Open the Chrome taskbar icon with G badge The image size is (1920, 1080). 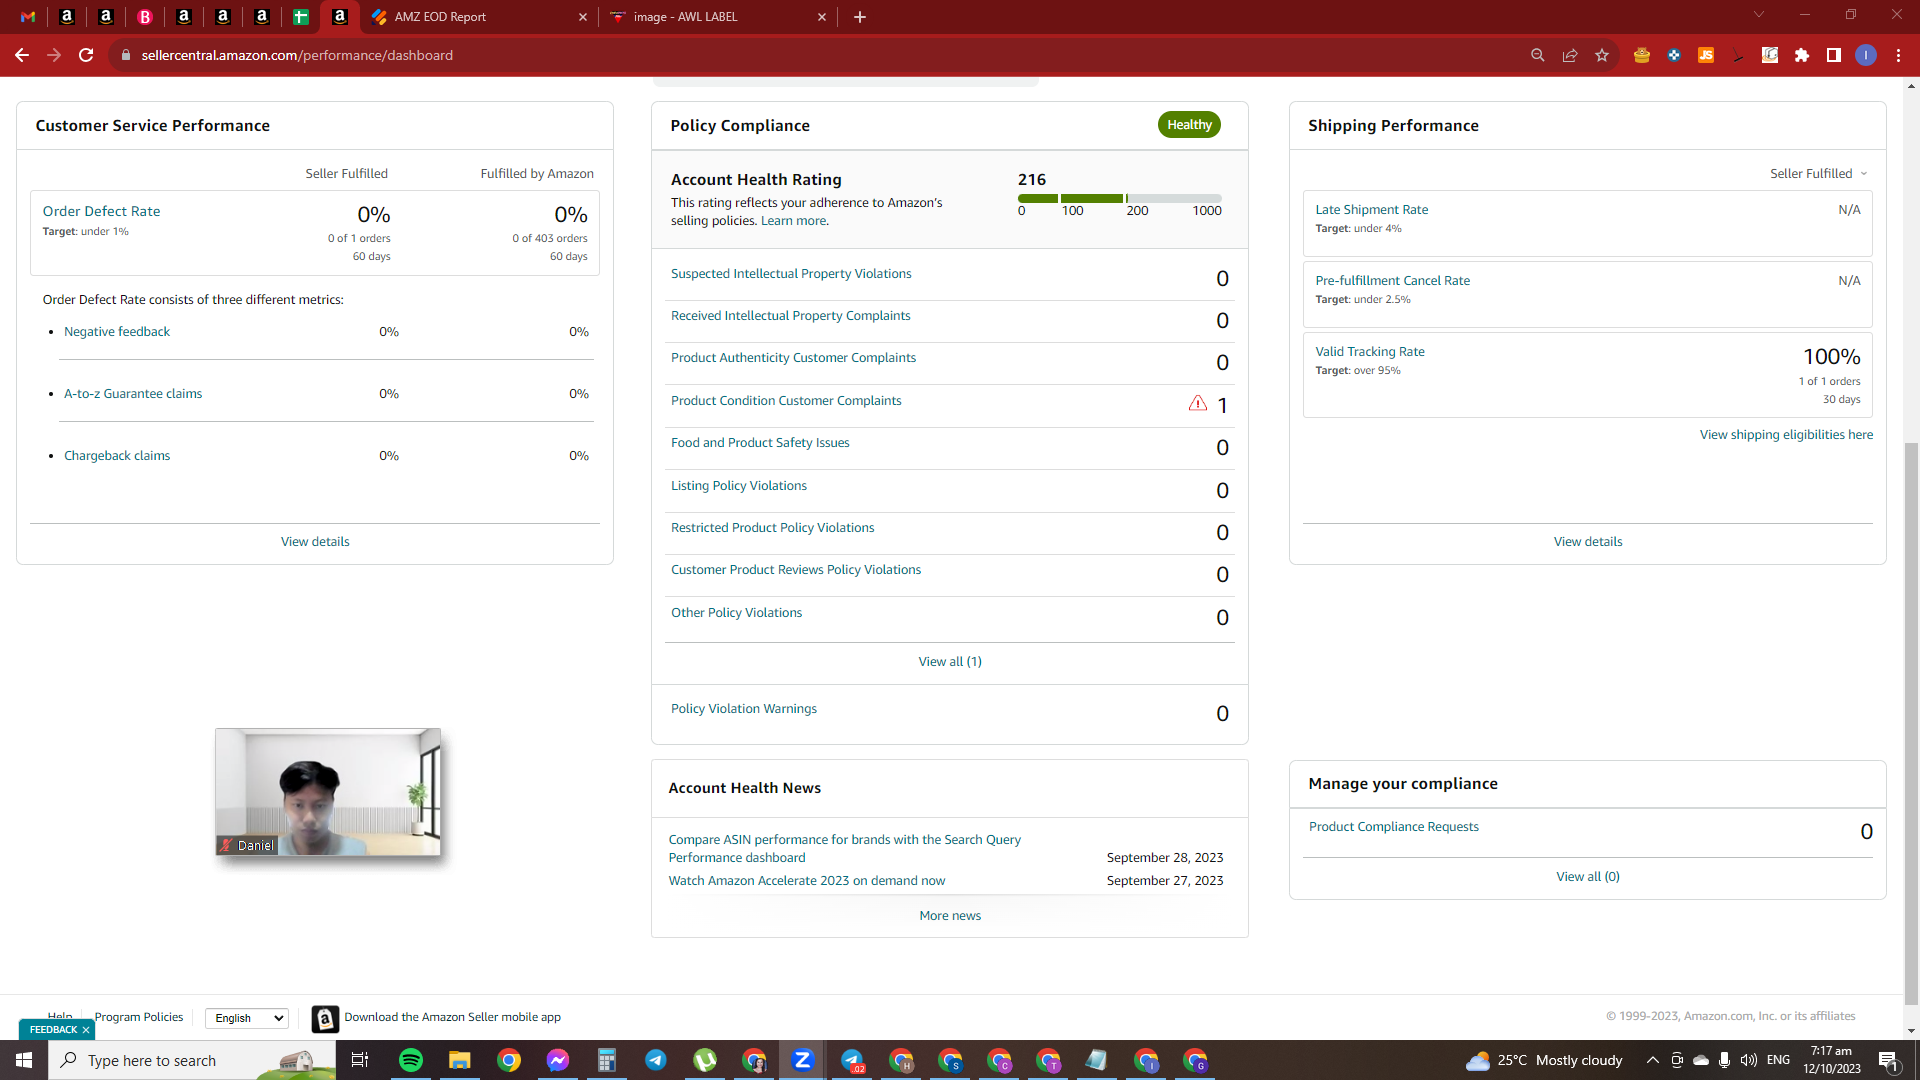click(1195, 1060)
